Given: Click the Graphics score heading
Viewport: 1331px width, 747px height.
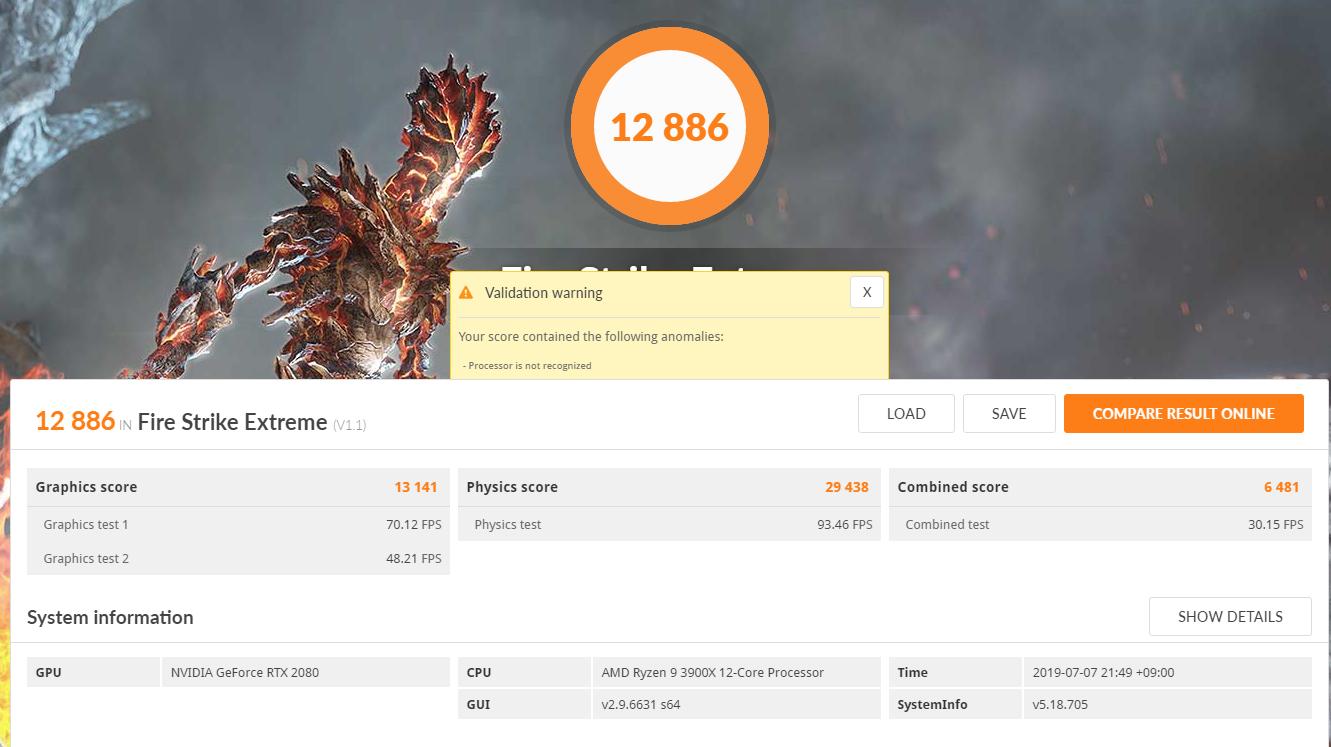Looking at the screenshot, I should pyautogui.click(x=86, y=487).
